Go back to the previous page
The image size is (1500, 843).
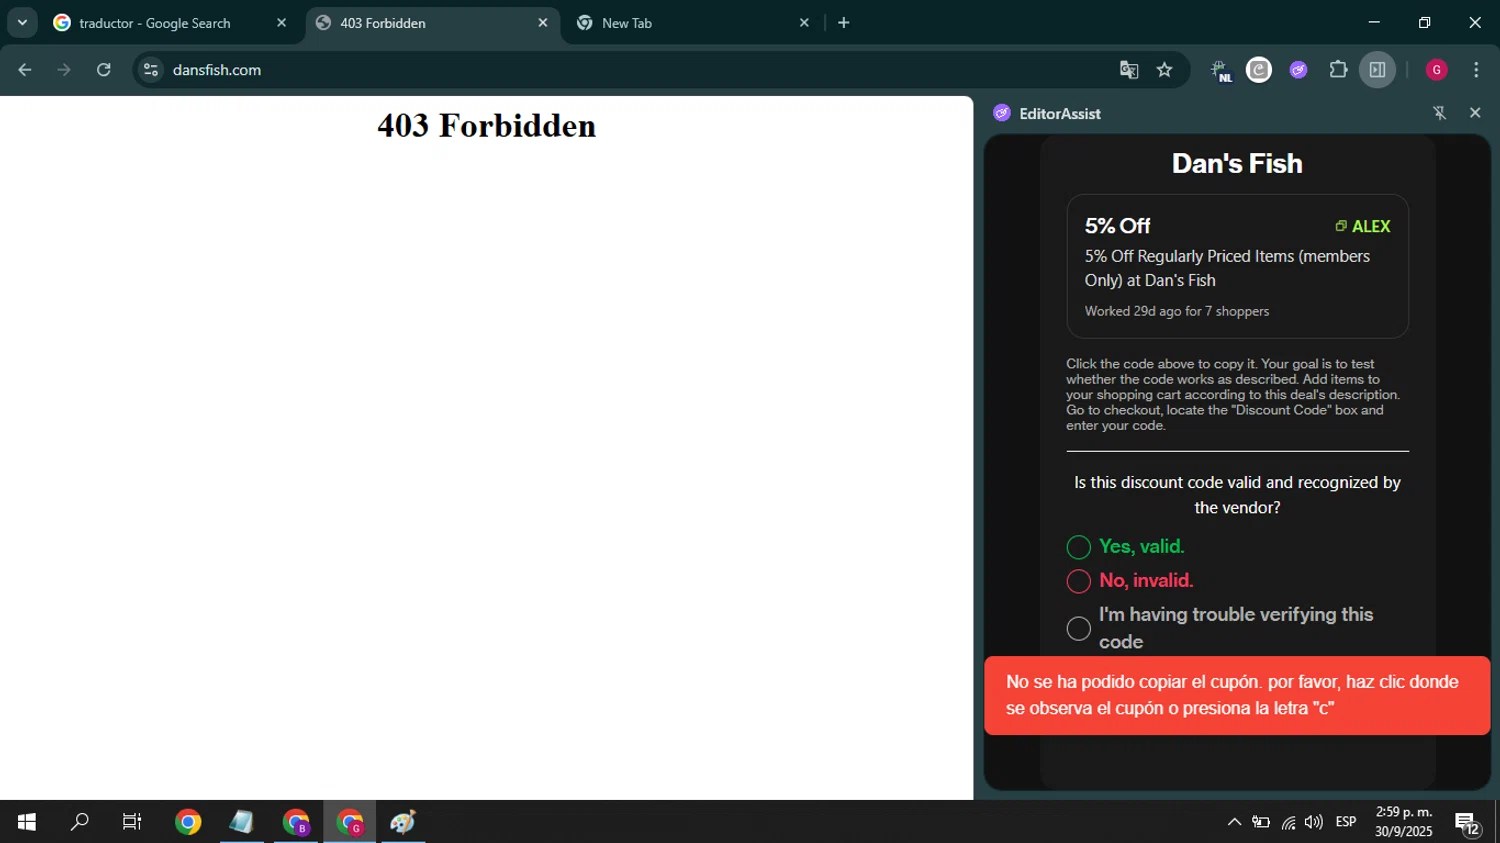[25, 70]
